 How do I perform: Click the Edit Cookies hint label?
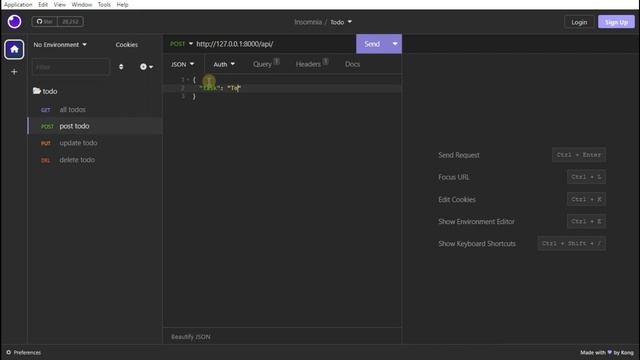457,200
